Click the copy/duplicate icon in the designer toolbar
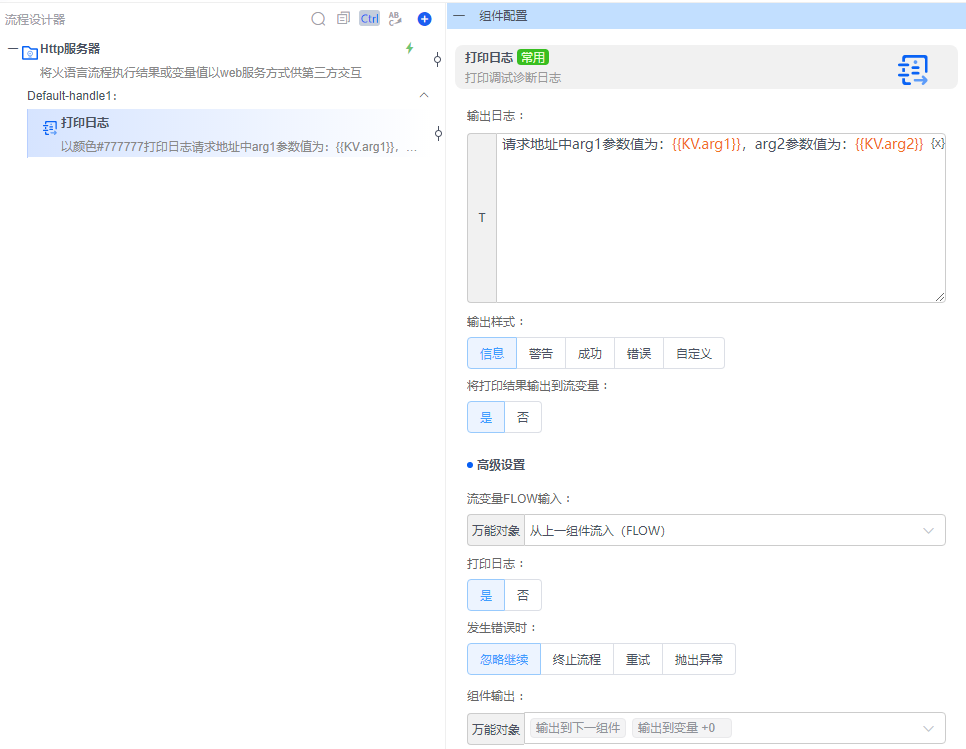 pyautogui.click(x=342, y=18)
